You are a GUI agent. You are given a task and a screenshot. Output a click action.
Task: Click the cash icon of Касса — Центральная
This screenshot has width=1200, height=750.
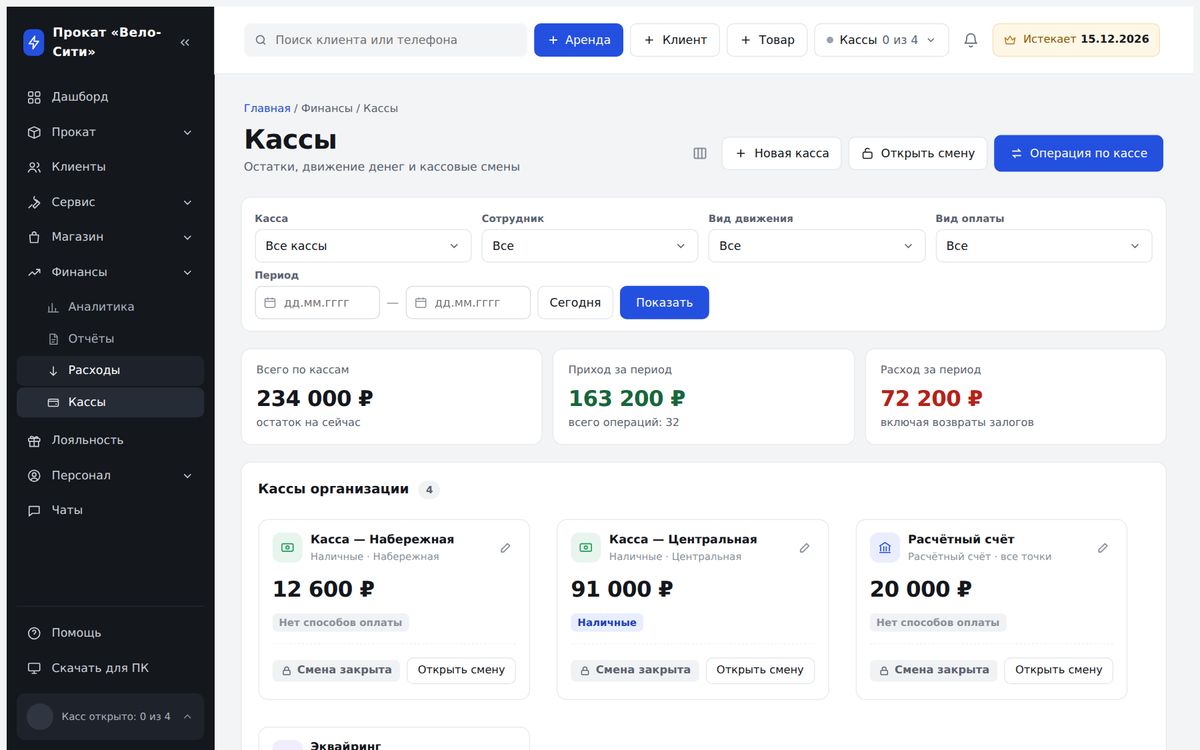[x=586, y=547]
